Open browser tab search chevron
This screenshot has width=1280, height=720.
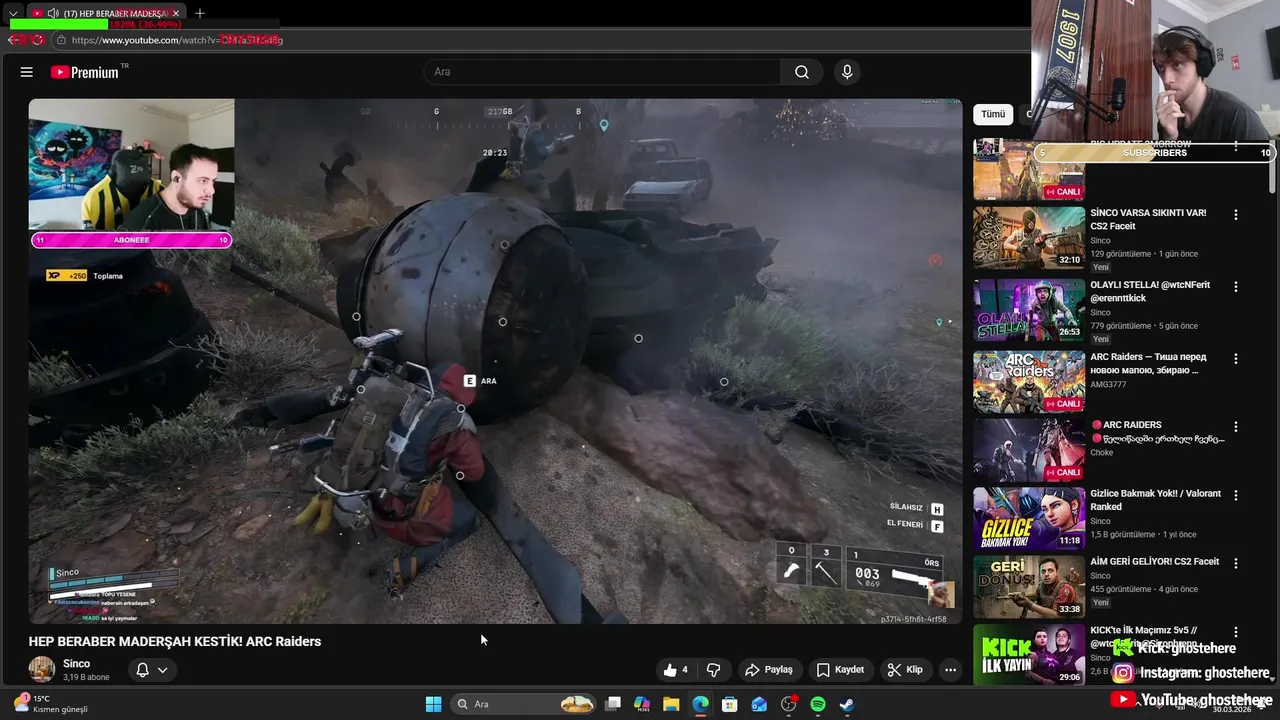[13, 14]
